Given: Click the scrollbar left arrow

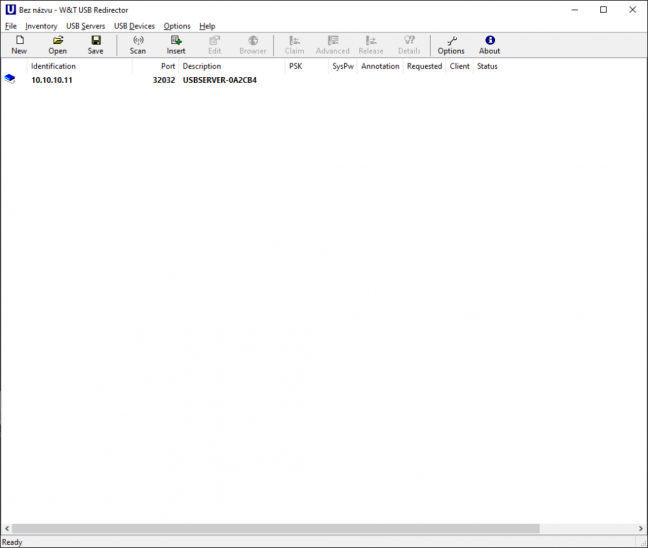Looking at the screenshot, I should (7, 529).
